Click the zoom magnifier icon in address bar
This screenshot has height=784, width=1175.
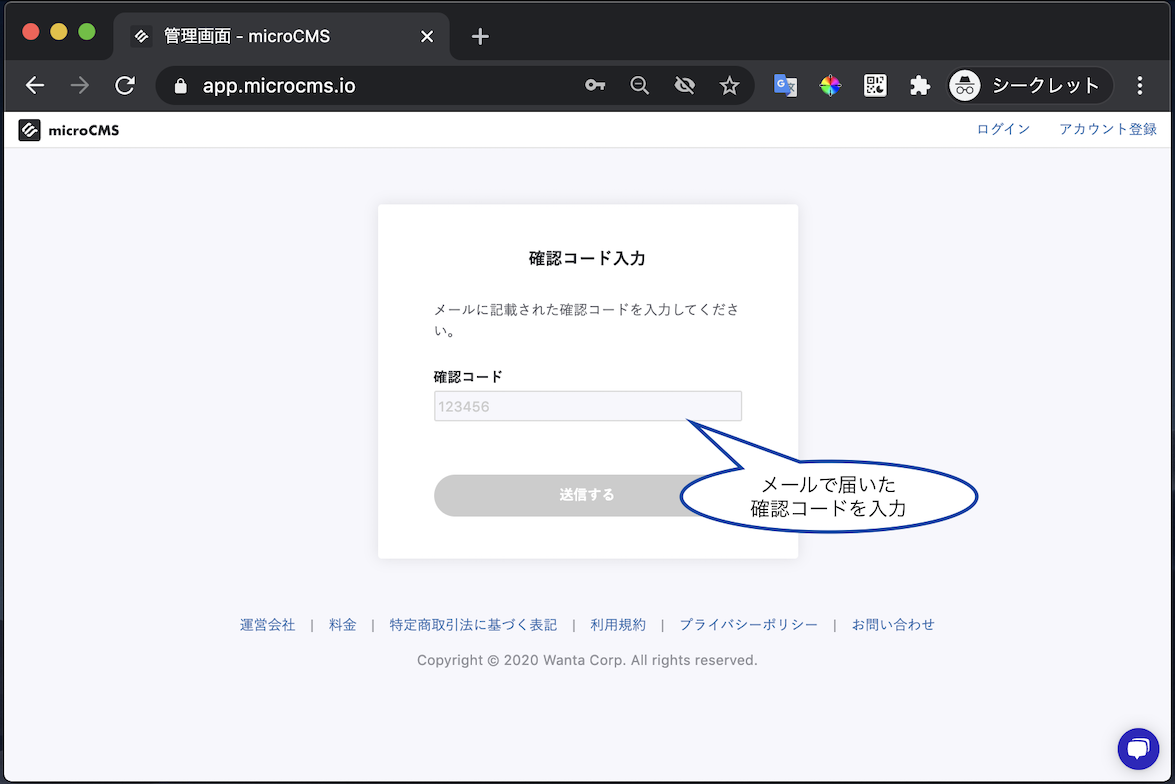pos(639,85)
